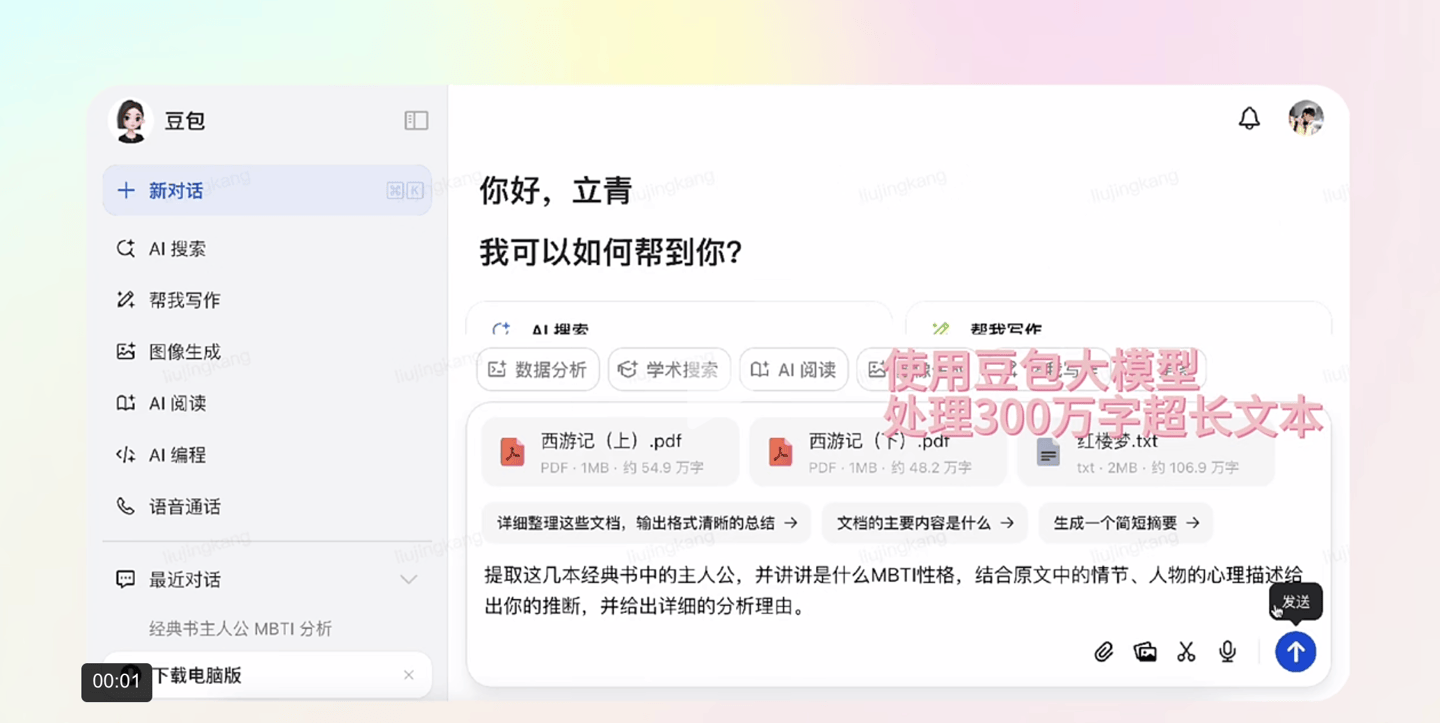Collapse the 最近对话 section chevron
Image resolution: width=1440 pixels, height=723 pixels.
click(408, 579)
